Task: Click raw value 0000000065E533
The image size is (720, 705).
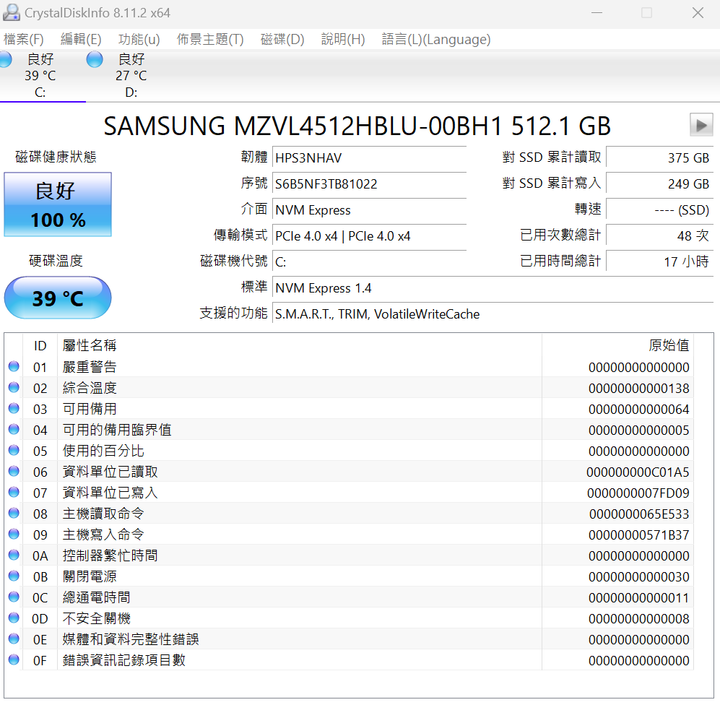Action: [639, 514]
